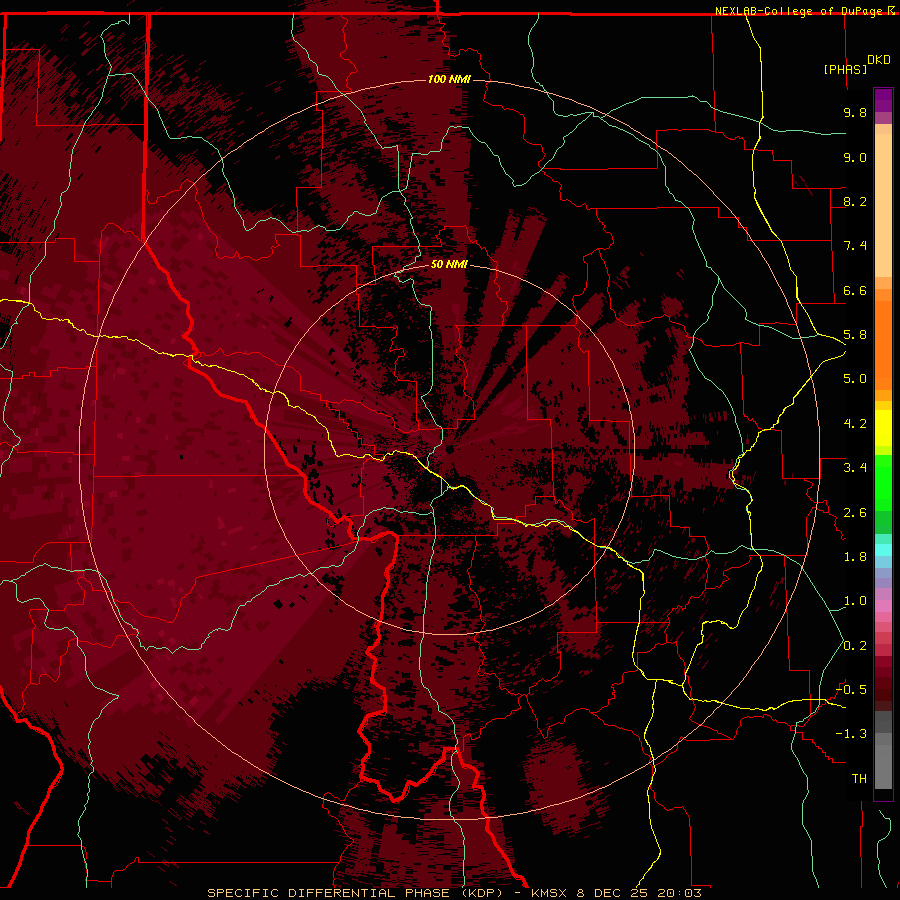
Task: Select the 4.2 scale value label
Action: pyautogui.click(x=855, y=424)
